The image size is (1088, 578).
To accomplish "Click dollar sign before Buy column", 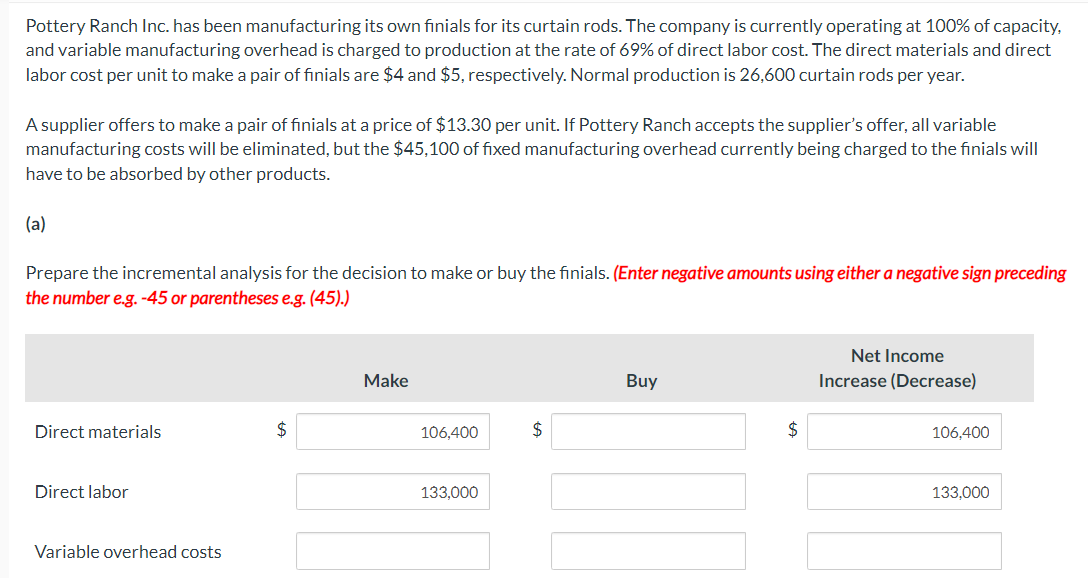I will [538, 430].
